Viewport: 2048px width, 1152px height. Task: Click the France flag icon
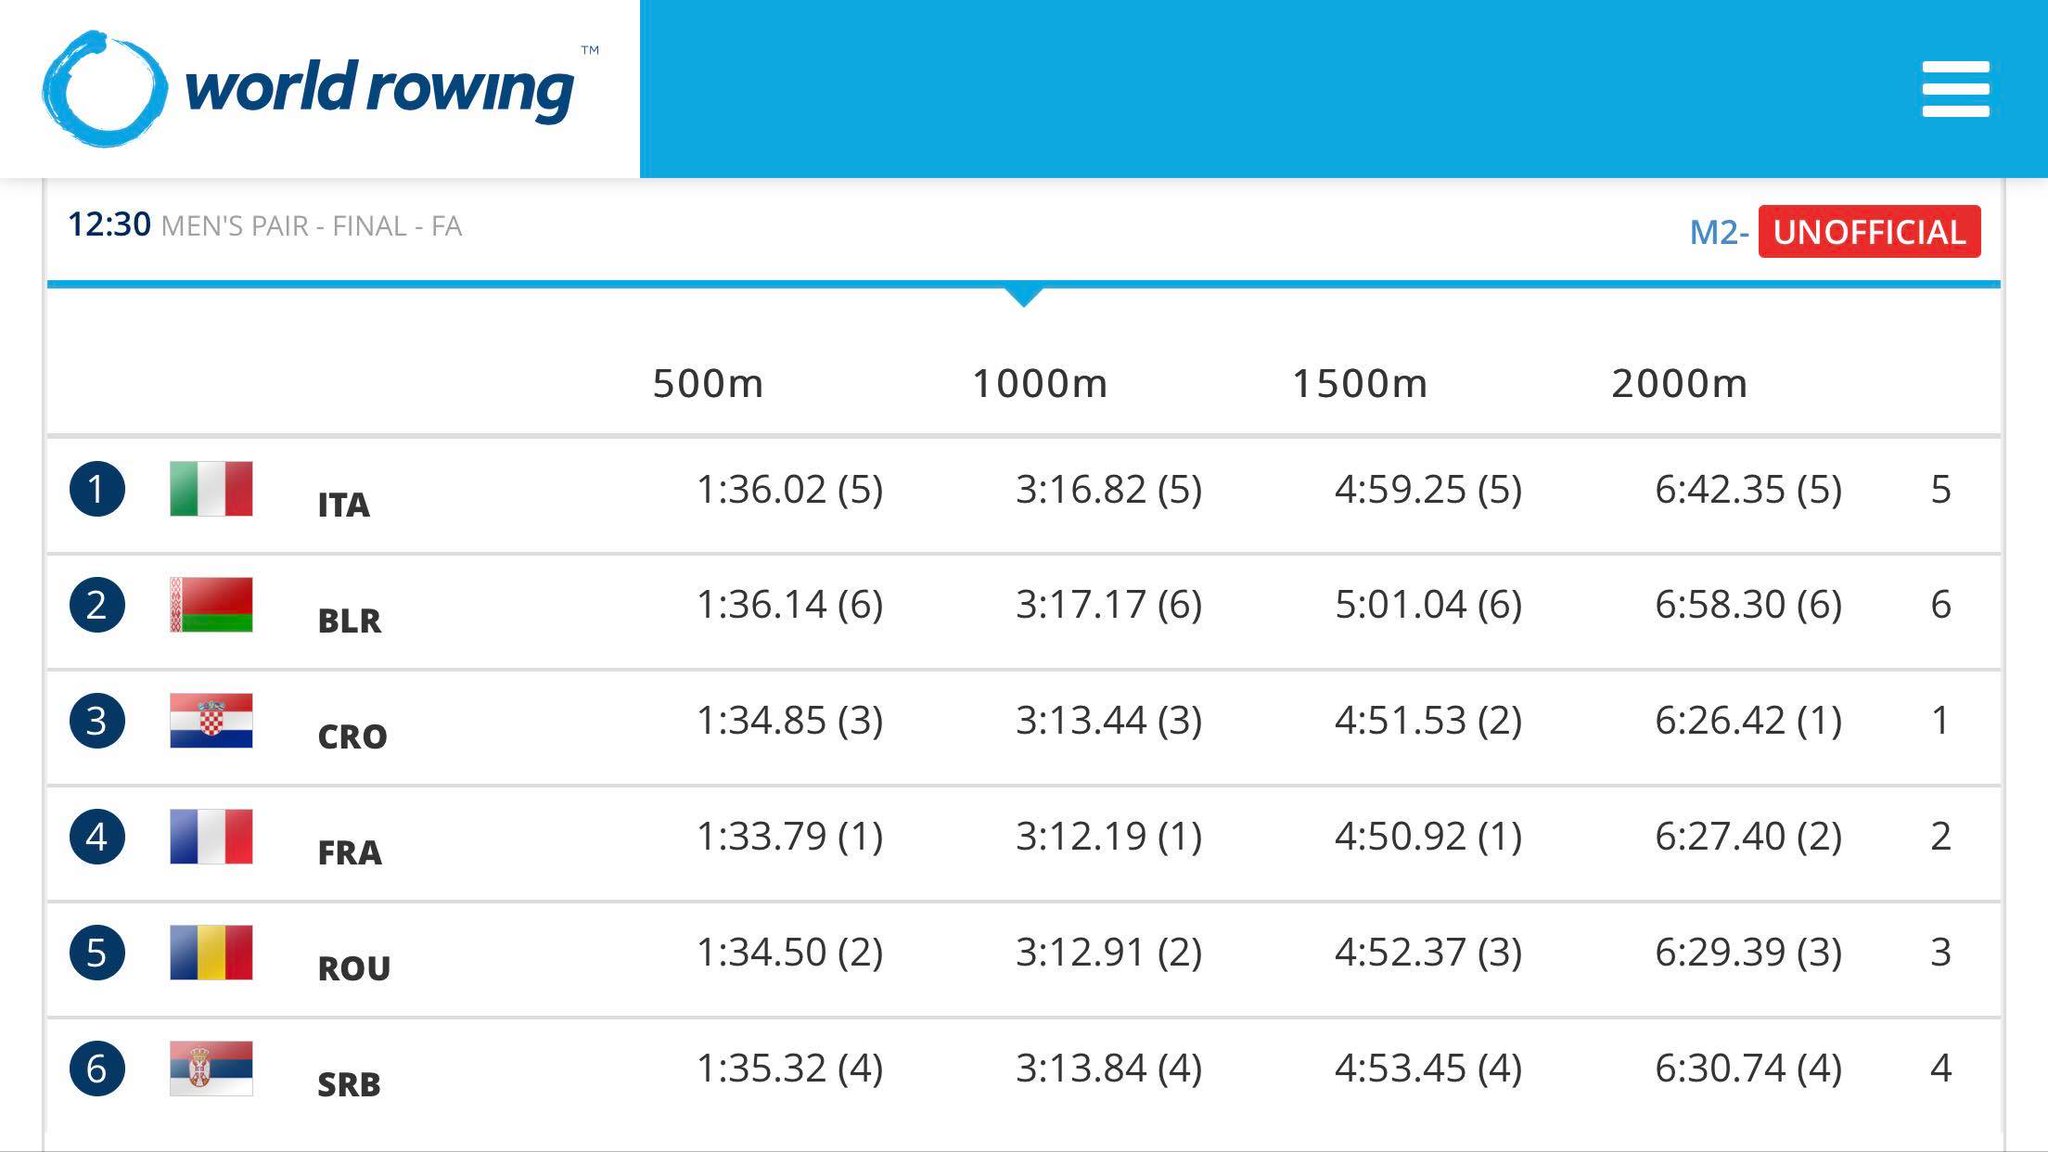211,837
